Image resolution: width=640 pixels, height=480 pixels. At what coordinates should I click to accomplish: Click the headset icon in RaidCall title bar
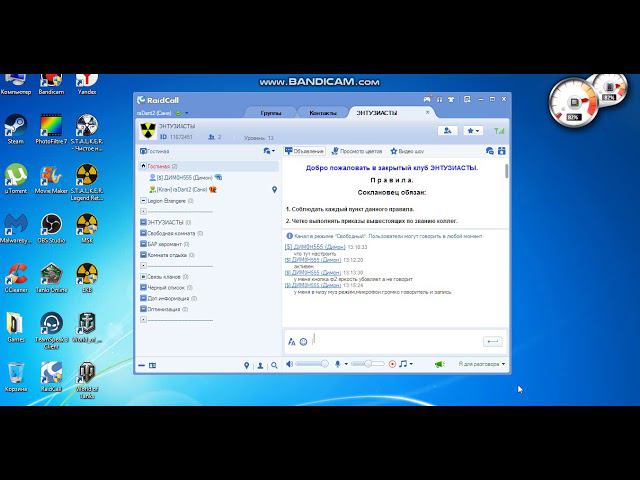tap(440, 99)
